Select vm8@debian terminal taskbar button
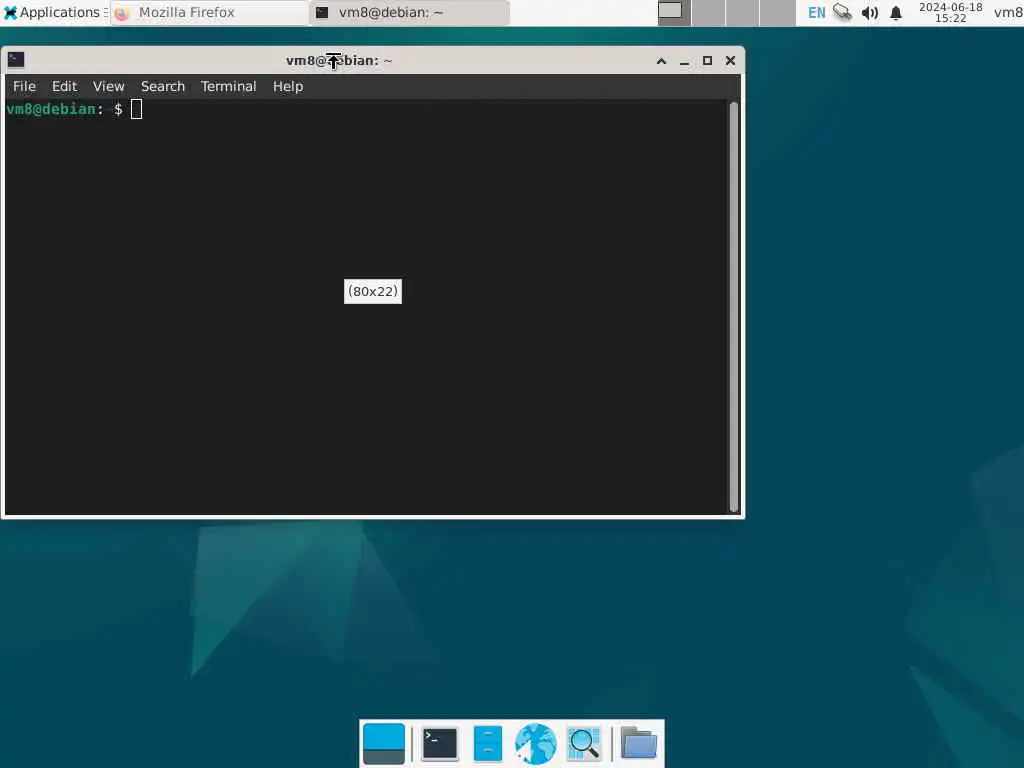 tap(409, 12)
